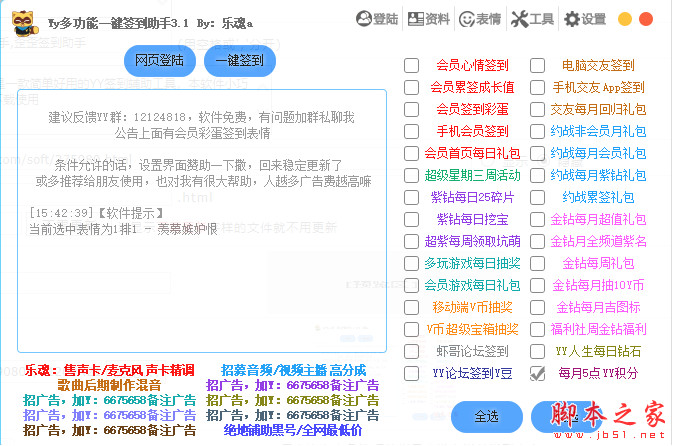Image resolution: width=677 pixels, height=446 pixels.
Task: Enable 金钻每周礼包 checkbox
Action: (538, 263)
